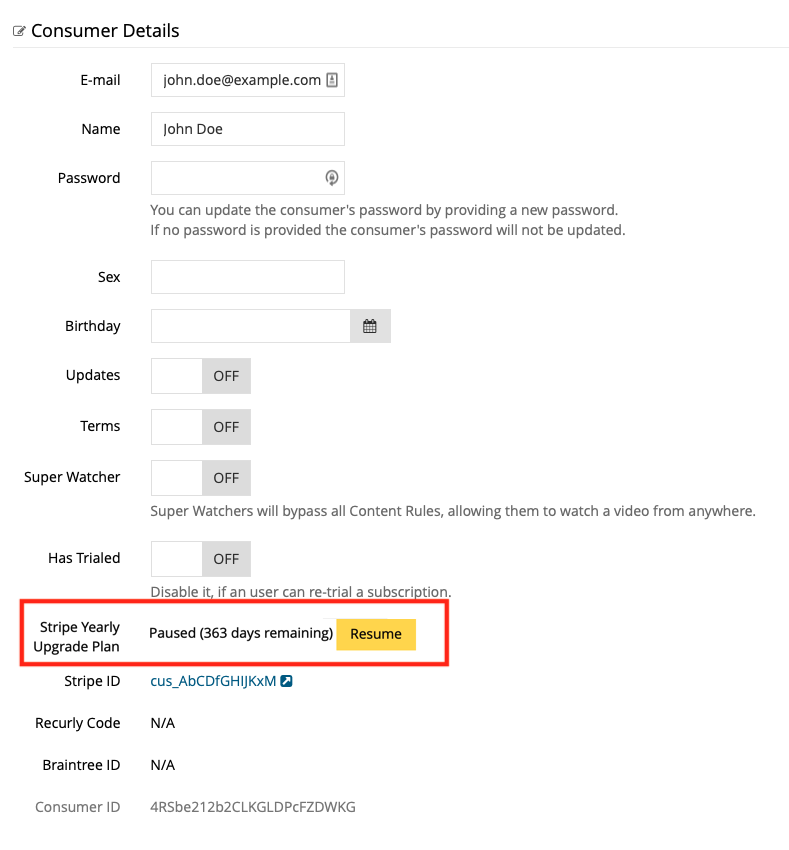
Task: Click the password manager icon in Password field
Action: pos(332,177)
